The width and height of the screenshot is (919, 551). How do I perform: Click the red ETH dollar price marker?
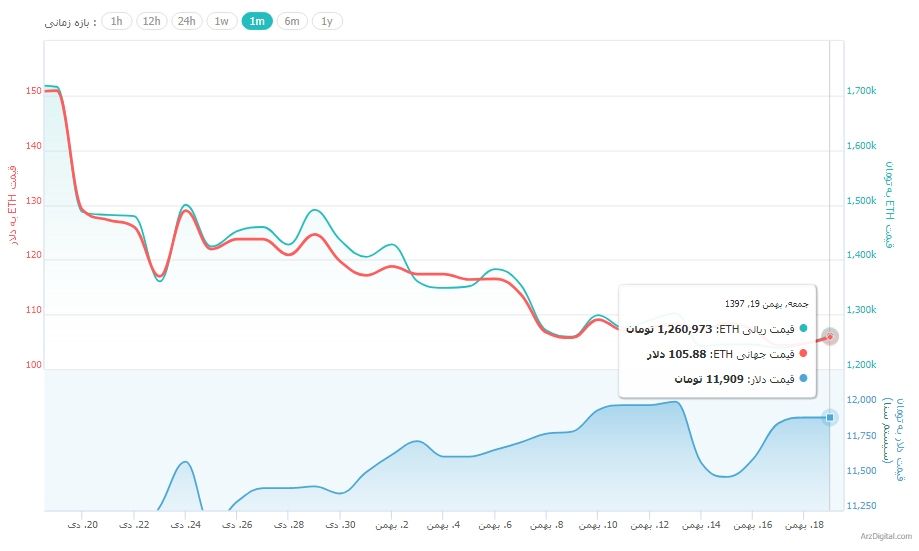click(x=829, y=337)
